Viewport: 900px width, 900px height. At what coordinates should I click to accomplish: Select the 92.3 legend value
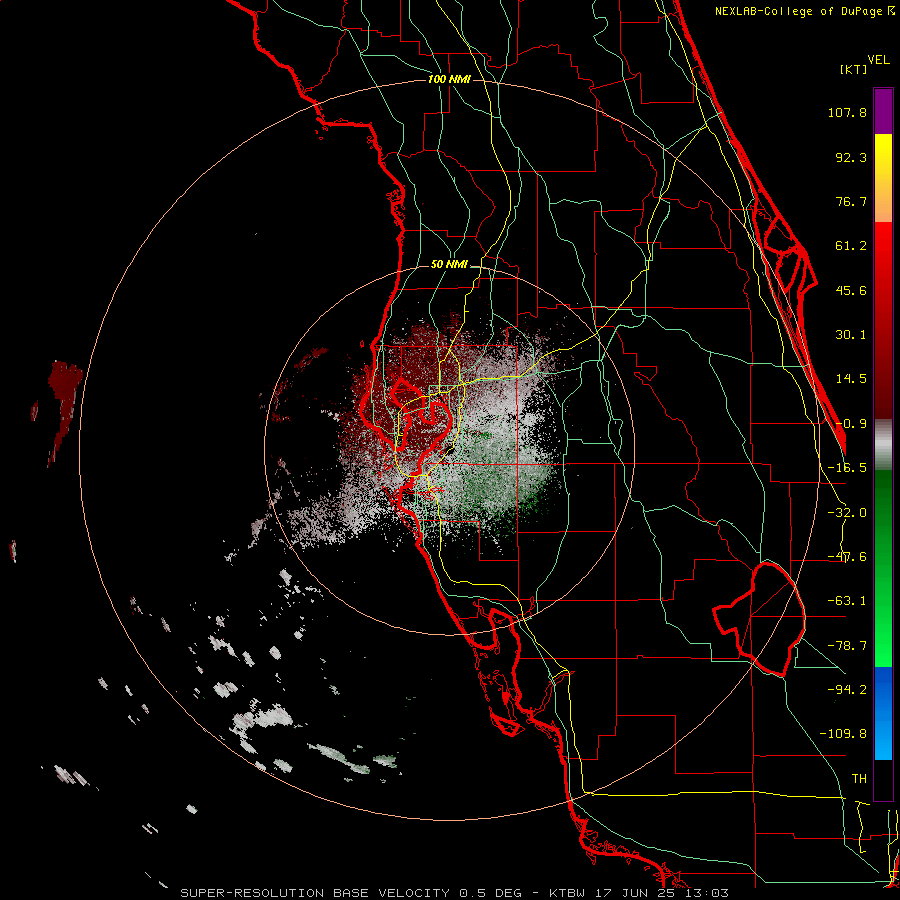[851, 157]
